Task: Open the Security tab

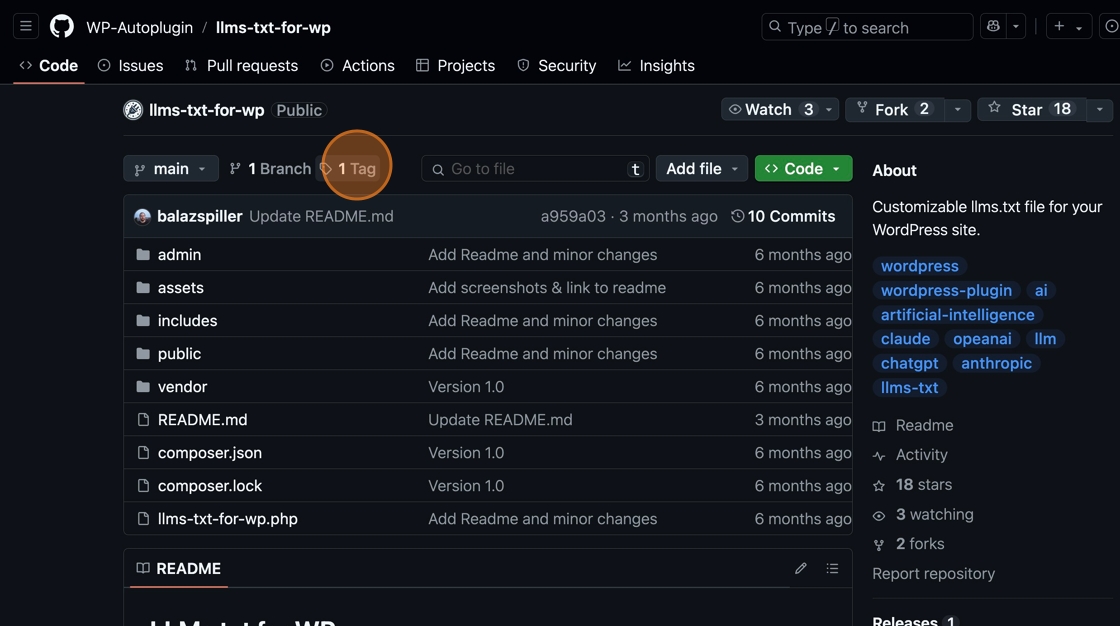Action: 556,66
